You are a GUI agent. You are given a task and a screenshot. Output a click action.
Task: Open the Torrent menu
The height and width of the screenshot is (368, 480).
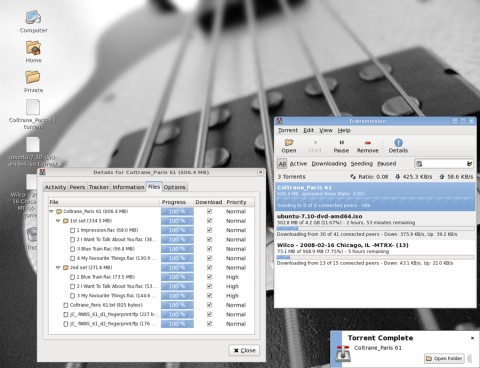click(288, 130)
